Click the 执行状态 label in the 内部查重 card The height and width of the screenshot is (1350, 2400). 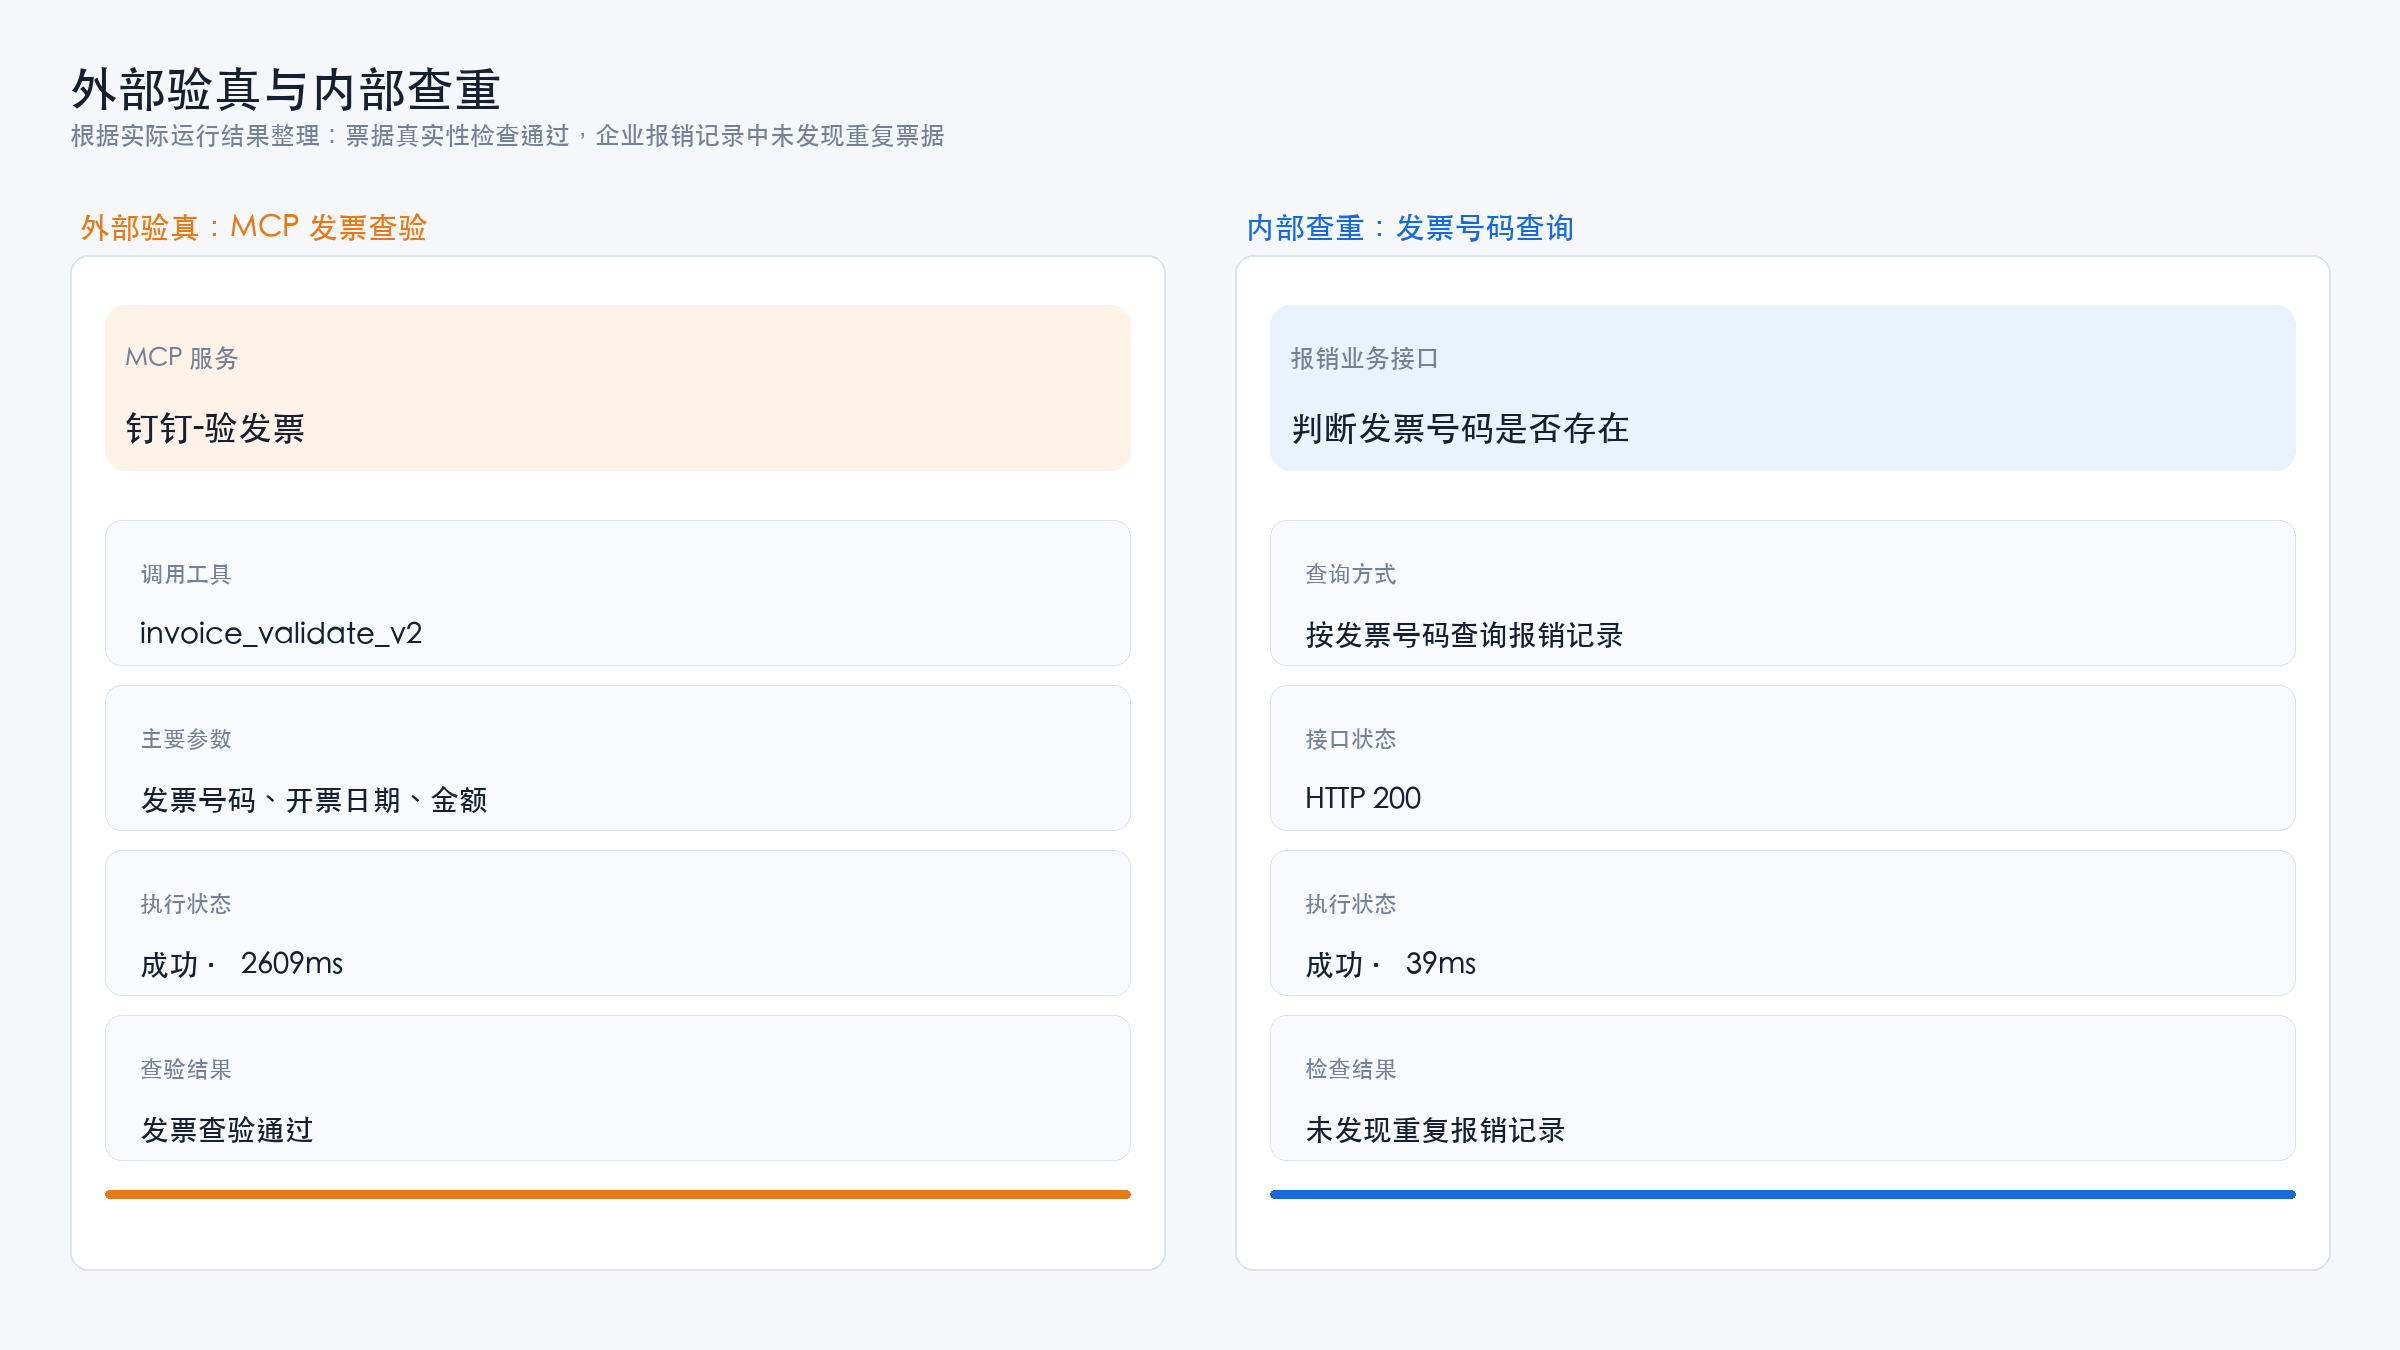[x=1351, y=904]
